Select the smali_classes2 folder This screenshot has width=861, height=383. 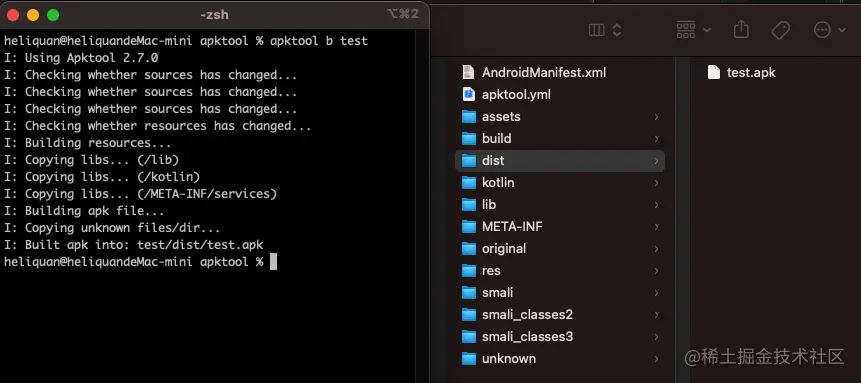(560, 314)
